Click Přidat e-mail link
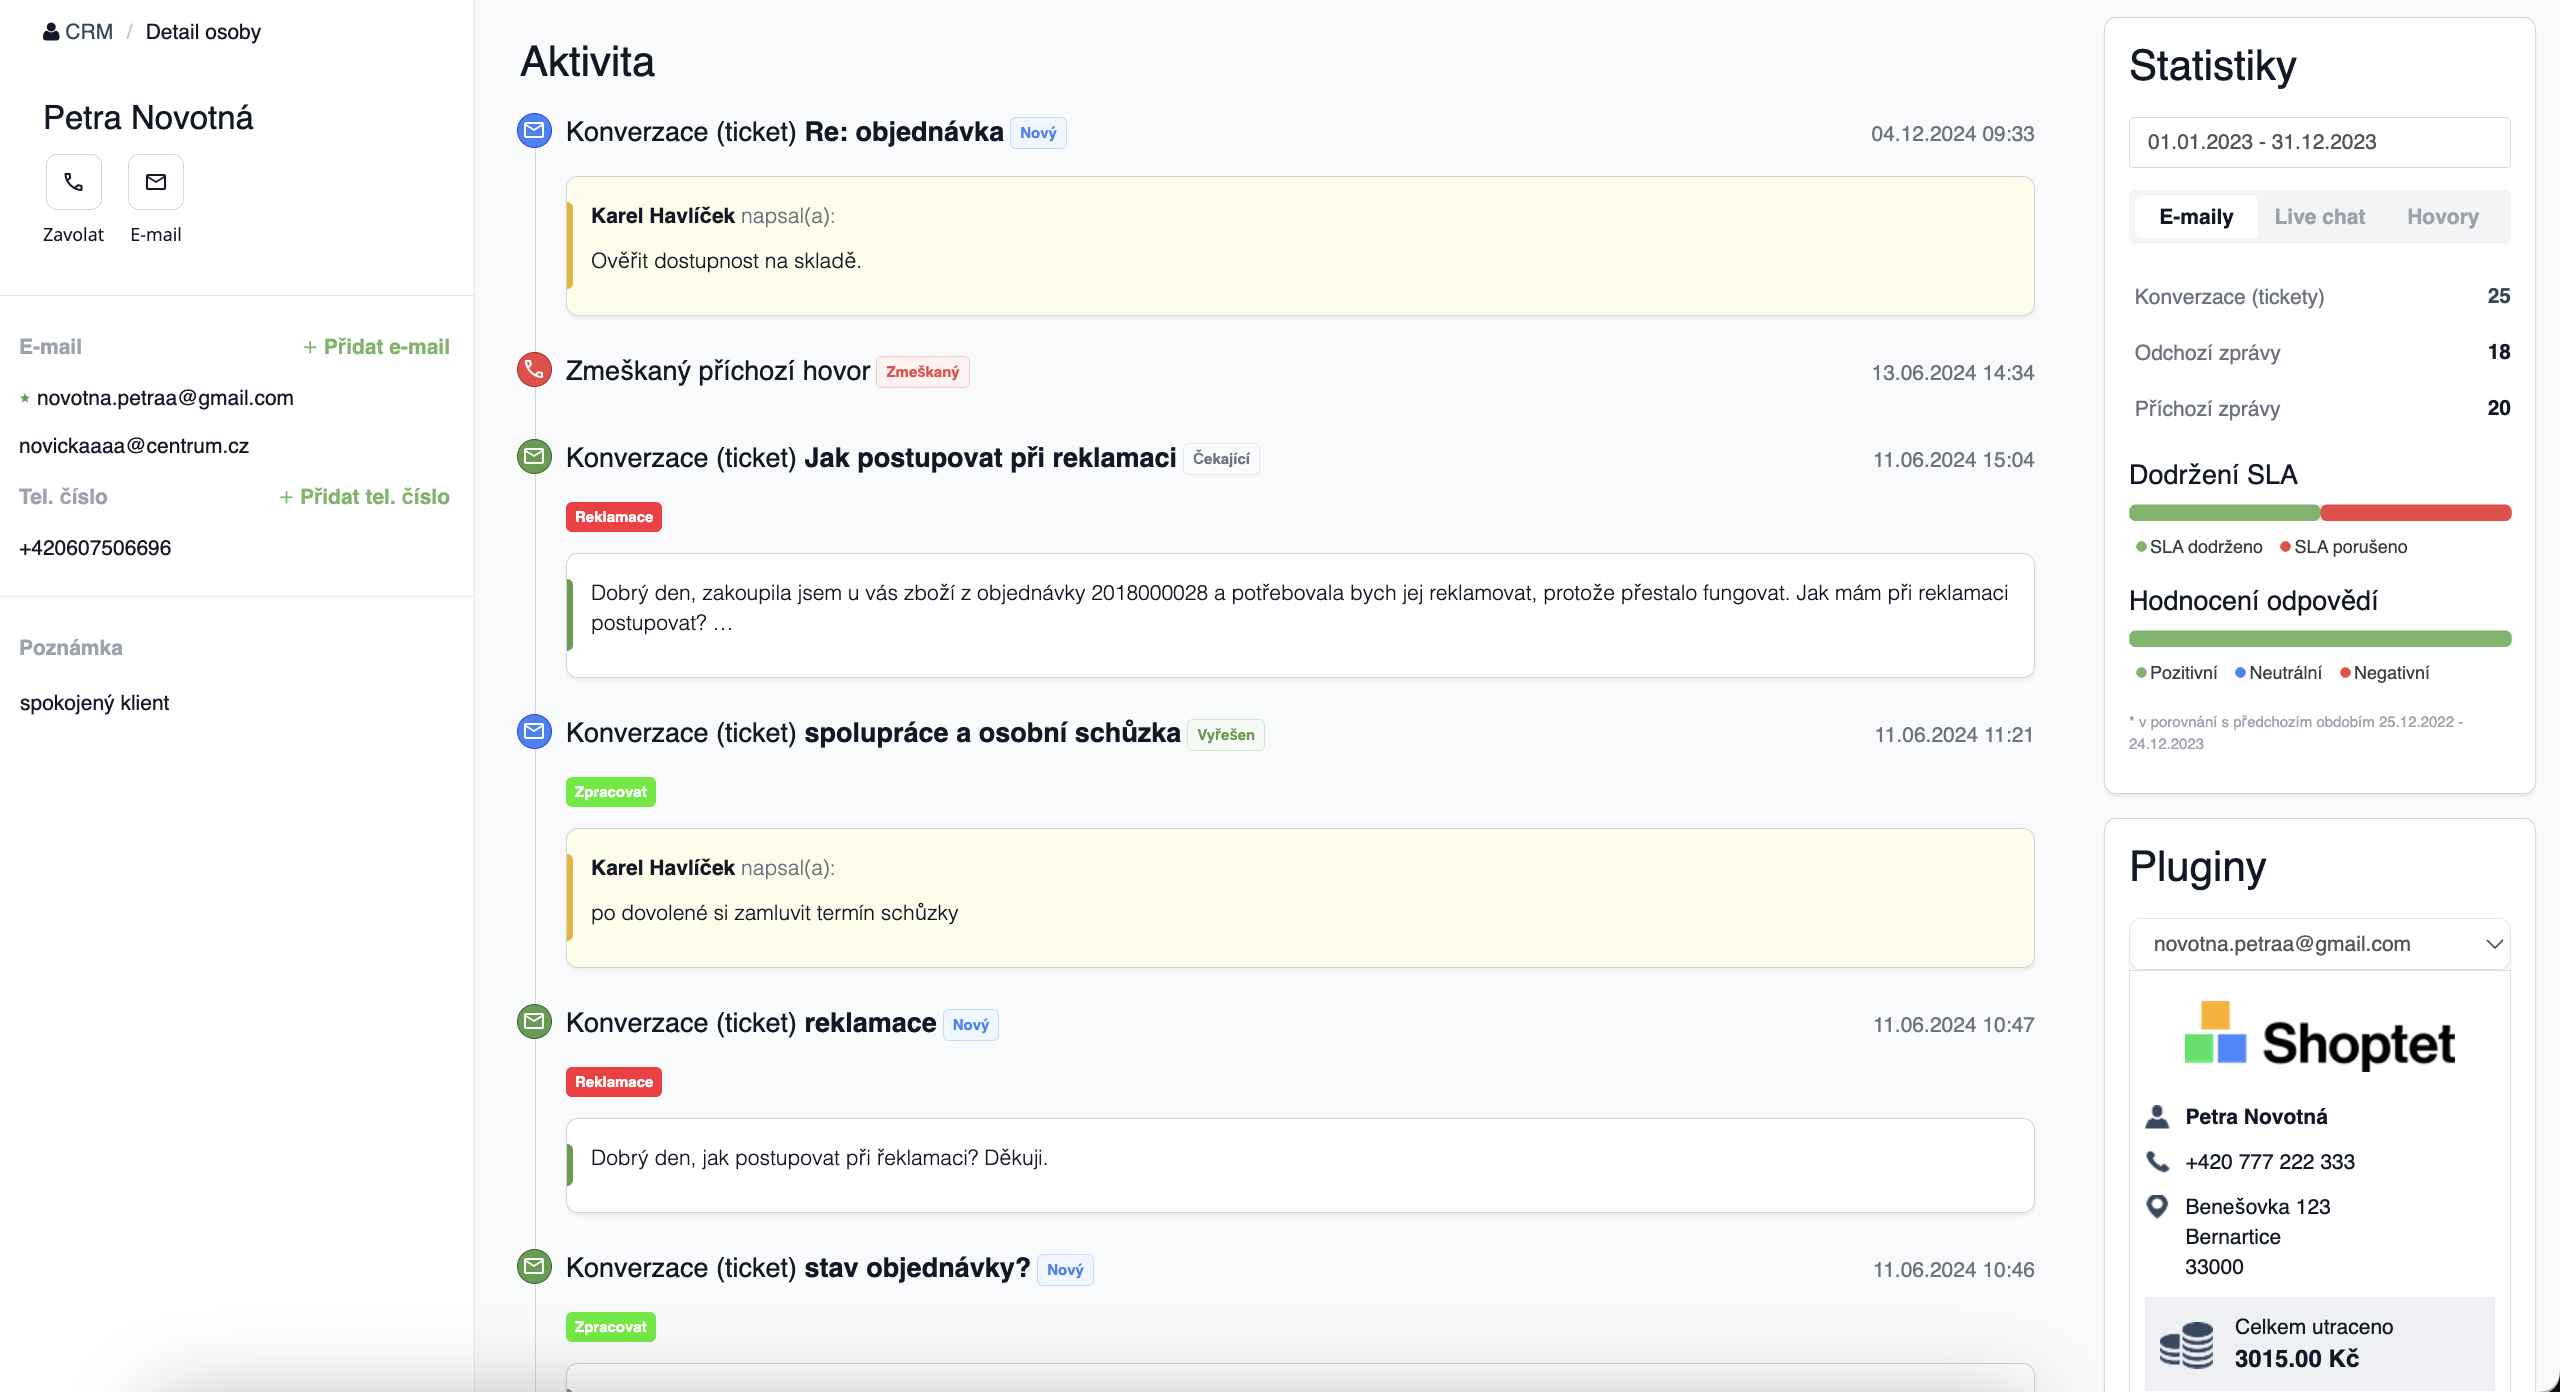The height and width of the screenshot is (1392, 2560). pos(376,347)
